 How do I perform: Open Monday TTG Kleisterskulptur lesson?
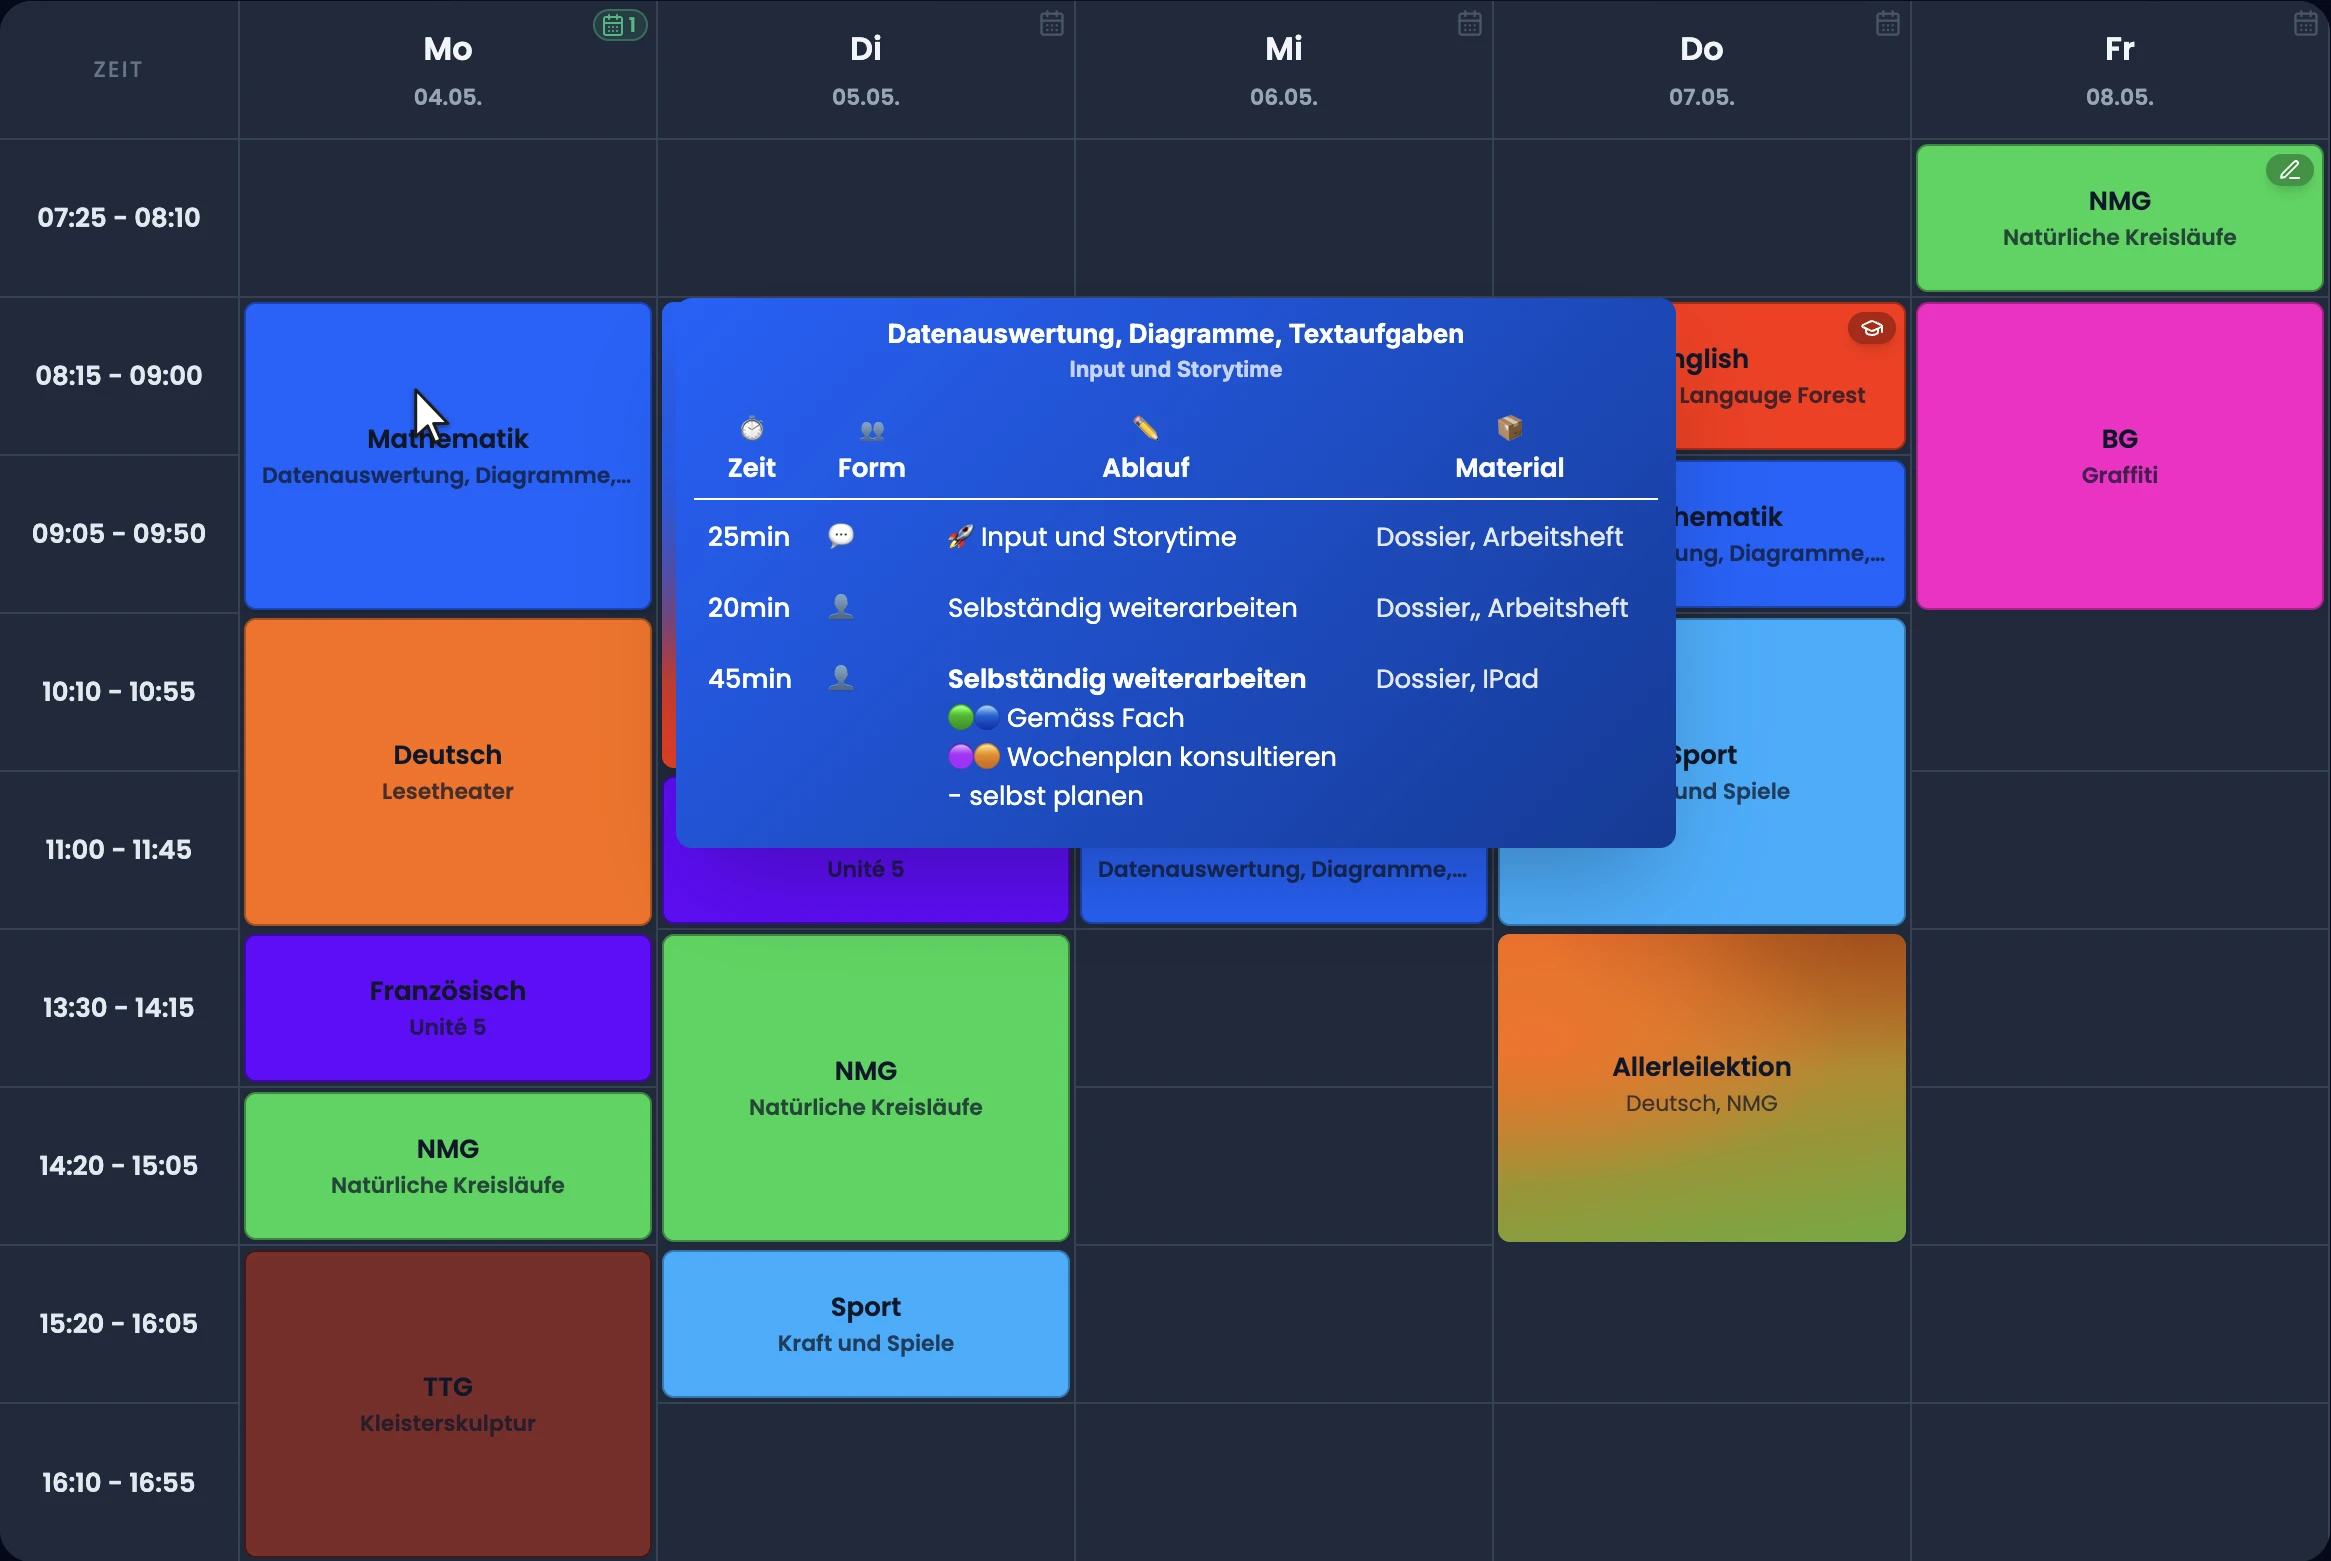pos(448,1404)
